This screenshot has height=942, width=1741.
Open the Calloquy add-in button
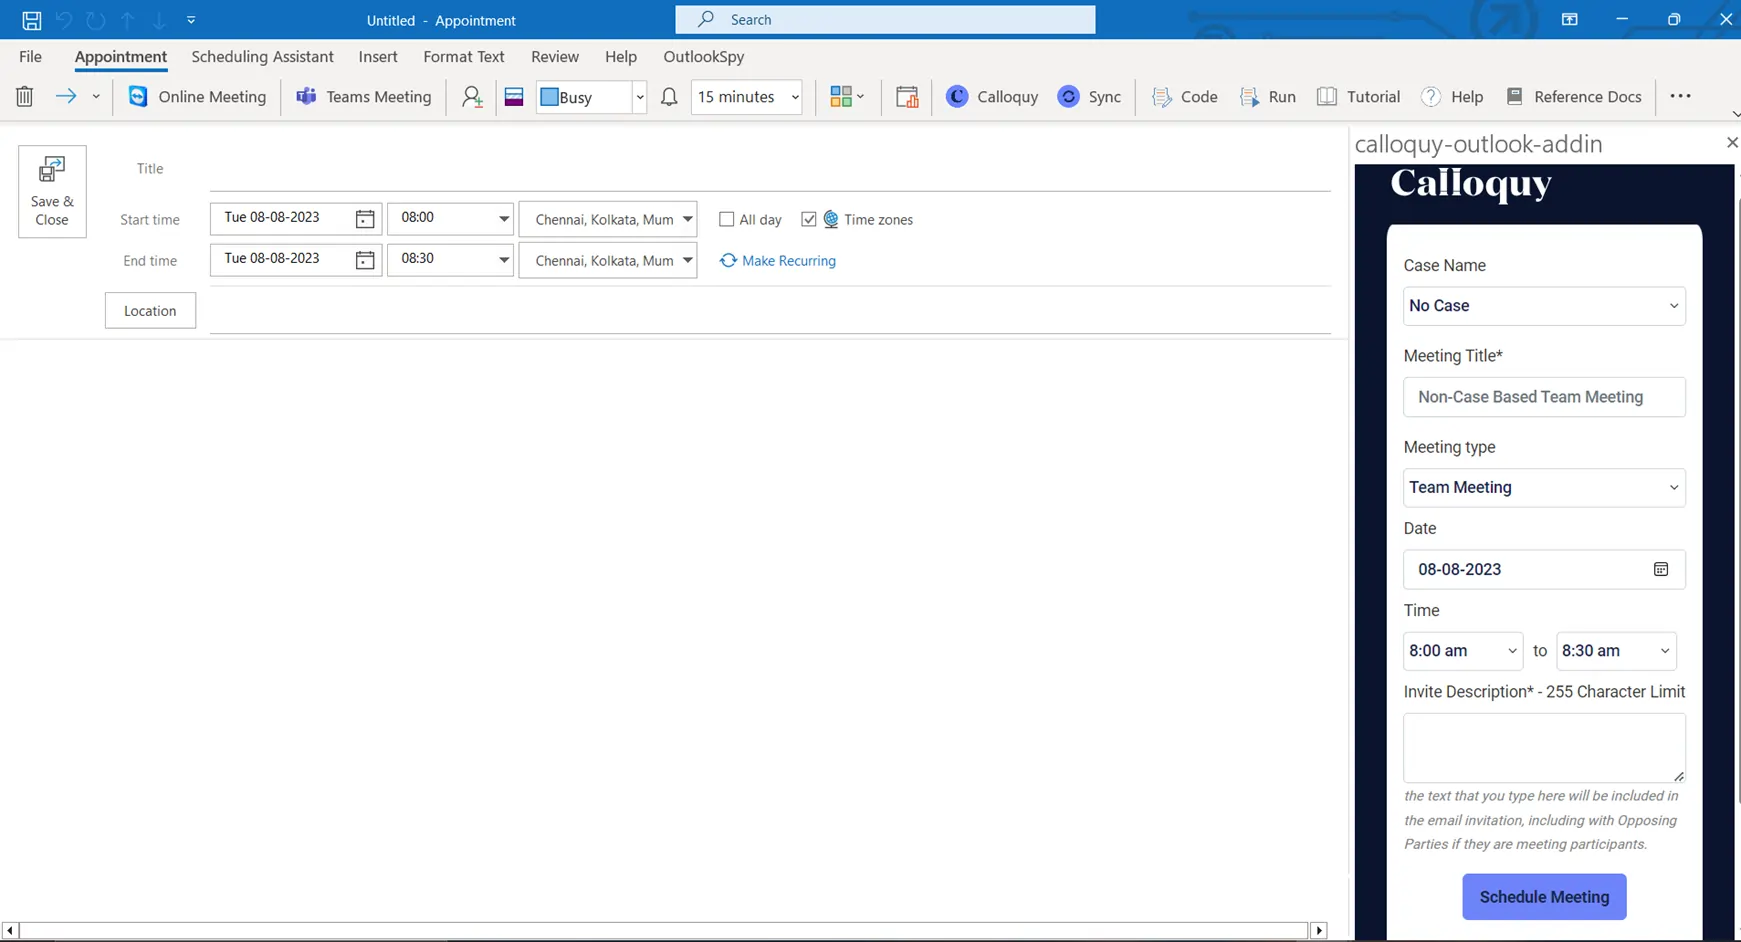point(992,97)
